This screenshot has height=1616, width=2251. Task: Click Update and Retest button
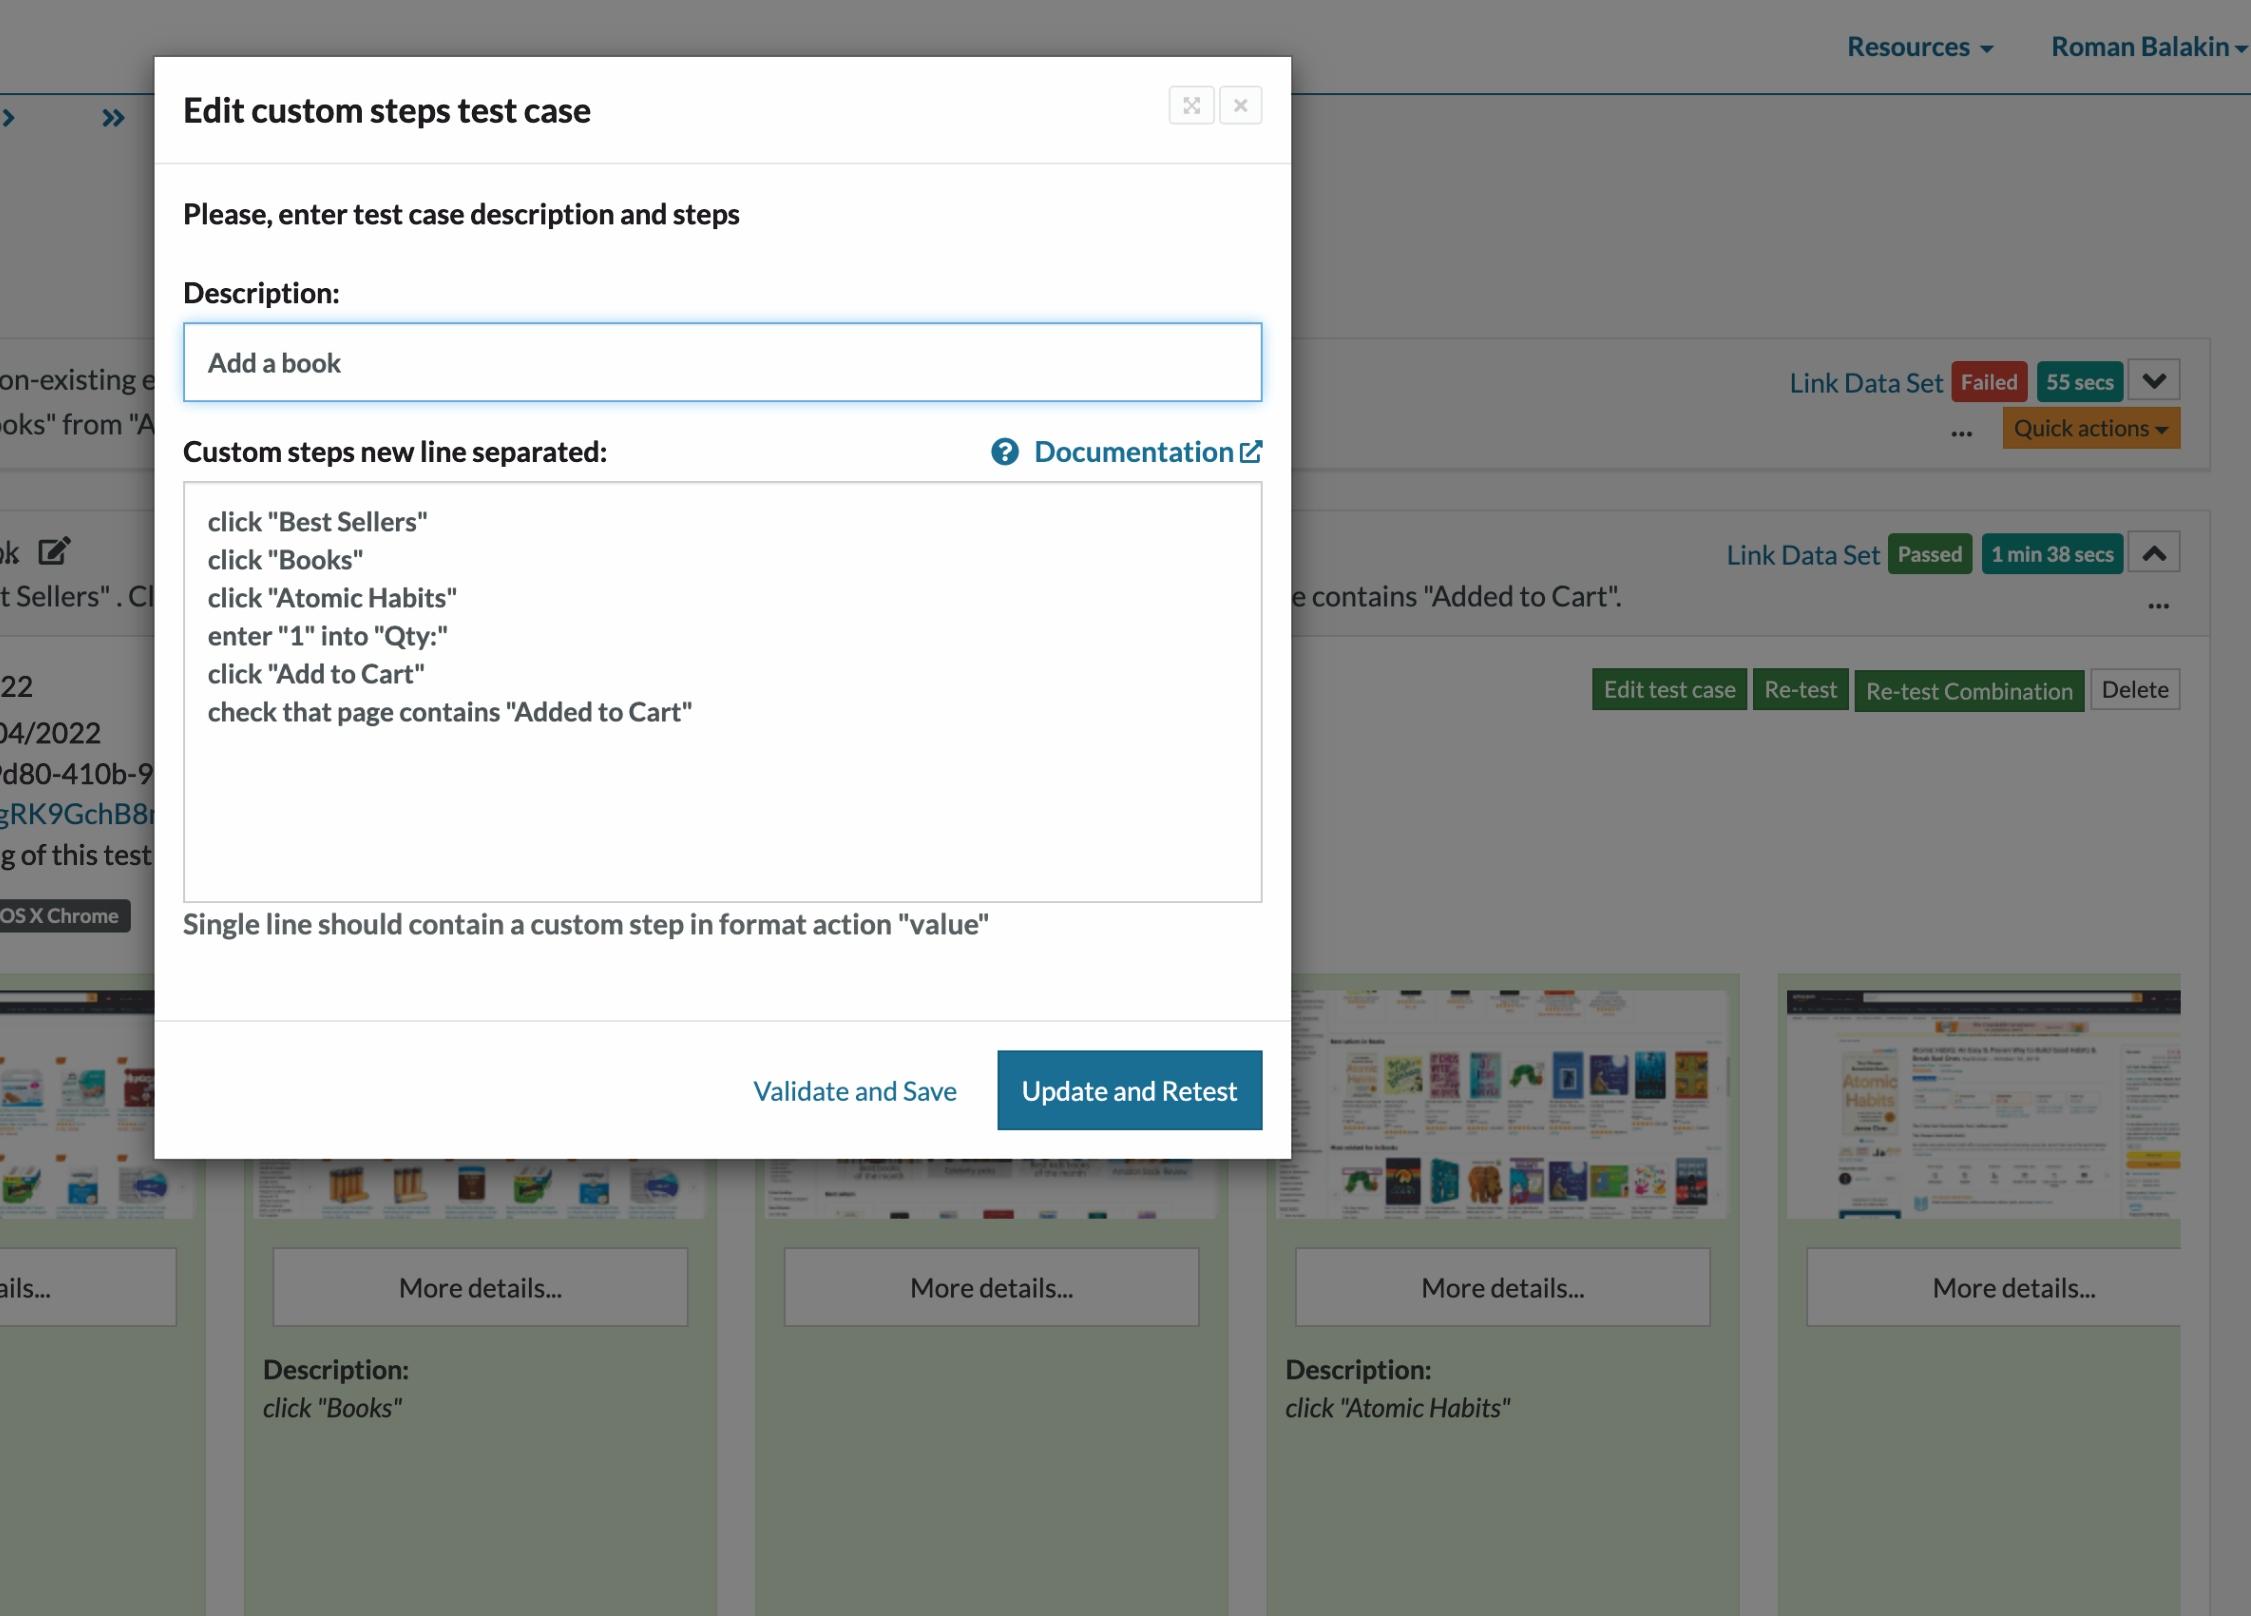1129,1090
